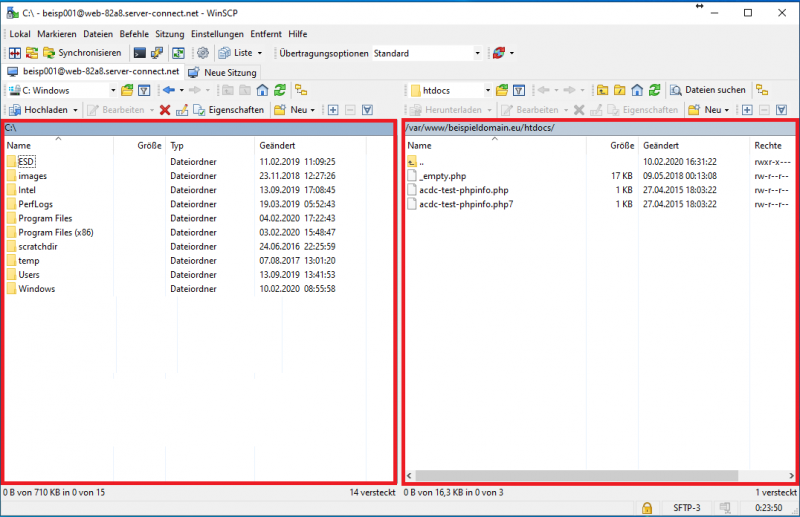Click the select files plus icon in local toolbar
The image size is (800, 517).
pos(333,110)
